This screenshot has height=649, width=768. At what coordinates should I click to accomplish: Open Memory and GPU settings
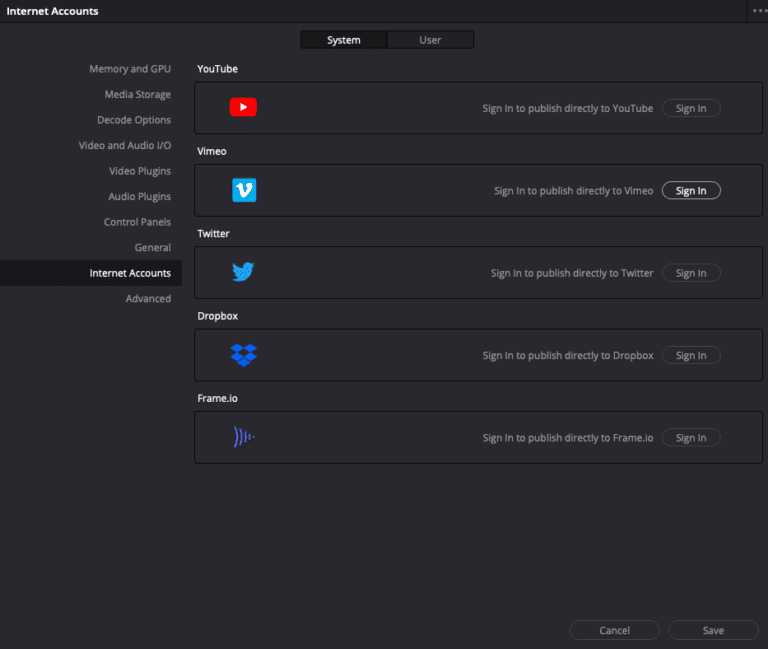click(130, 69)
